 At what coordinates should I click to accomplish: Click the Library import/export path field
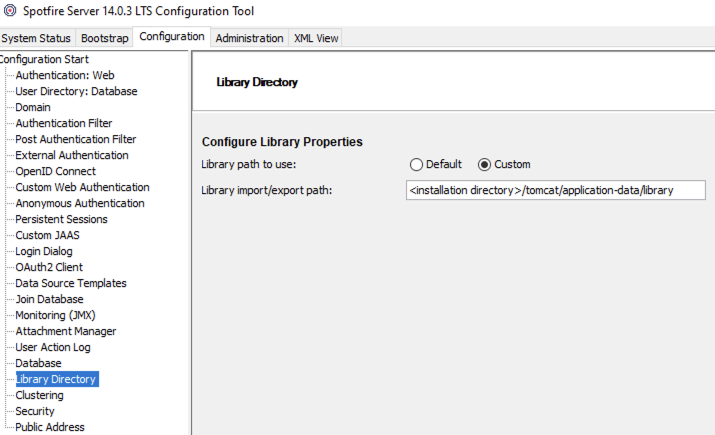pos(555,190)
